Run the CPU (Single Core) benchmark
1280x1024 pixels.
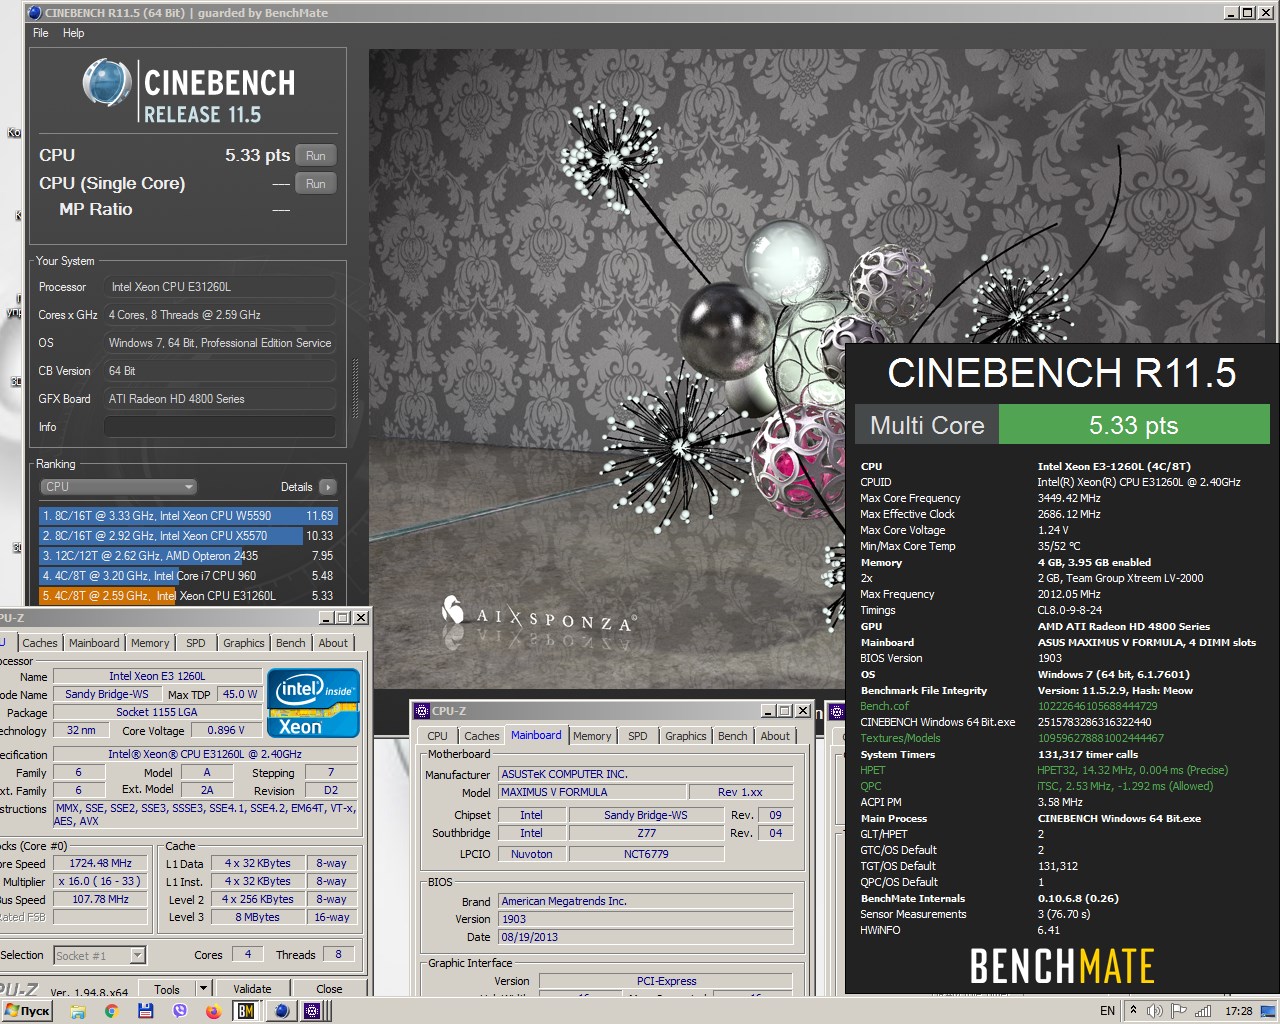coord(316,183)
